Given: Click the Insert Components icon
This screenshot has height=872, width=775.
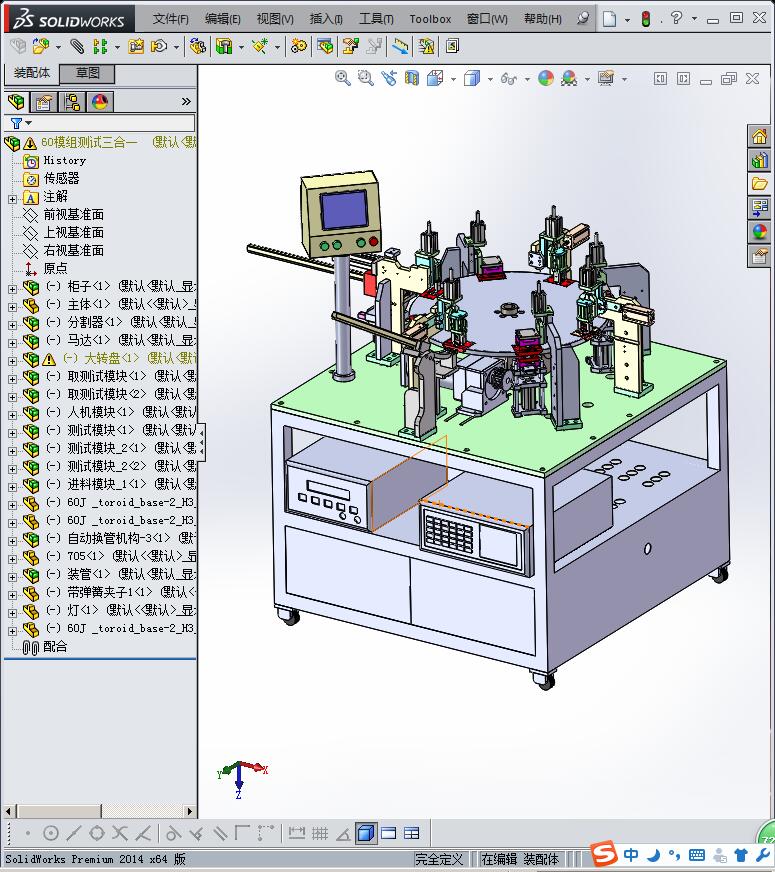Looking at the screenshot, I should tap(41, 46).
